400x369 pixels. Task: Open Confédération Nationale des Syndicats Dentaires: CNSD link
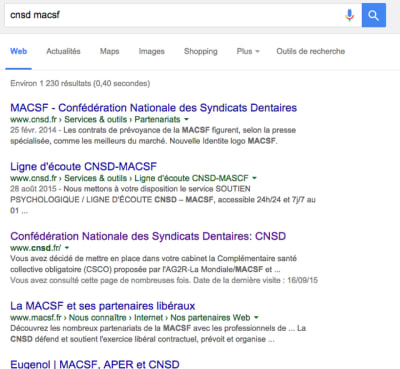148,236
